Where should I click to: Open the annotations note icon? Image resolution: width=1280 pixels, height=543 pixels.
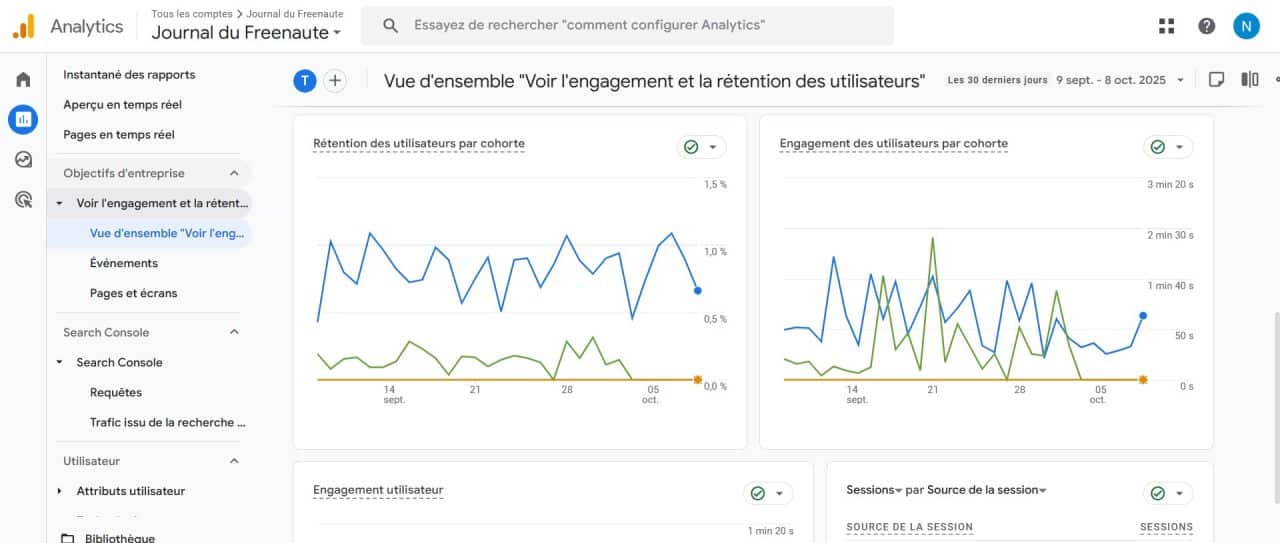coord(1217,80)
